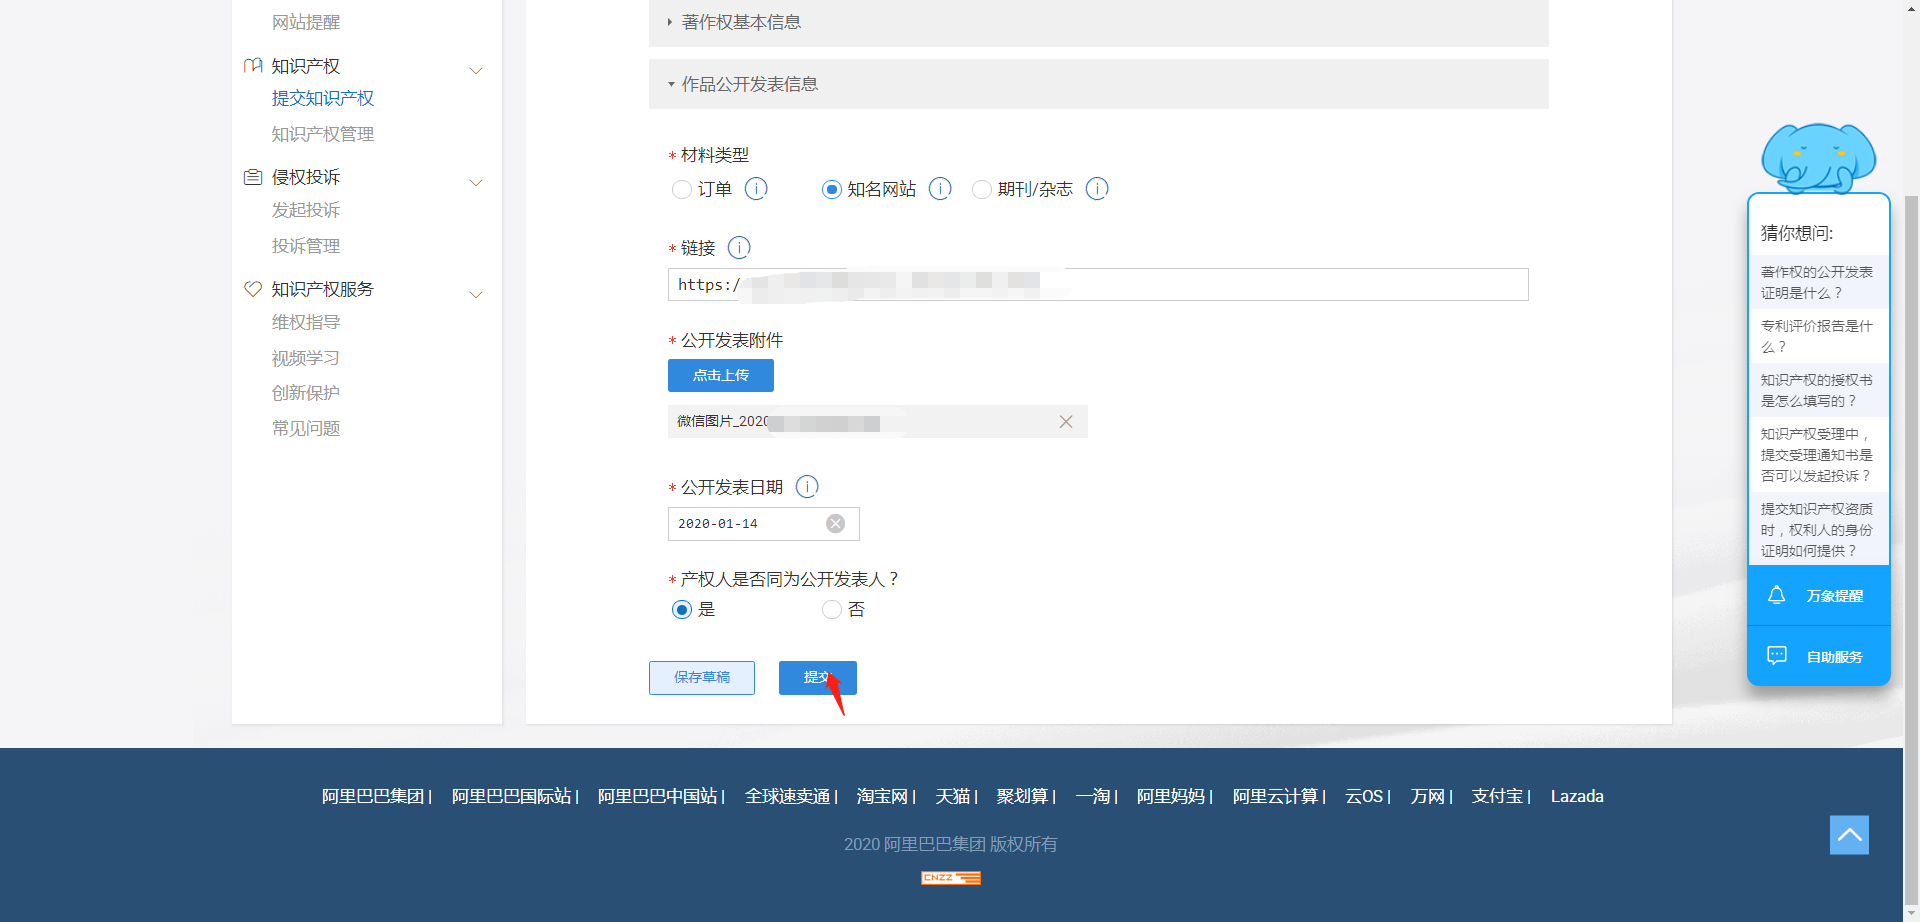Open 支付宝 footer link
Viewport: 1920px width, 922px height.
tap(1498, 796)
